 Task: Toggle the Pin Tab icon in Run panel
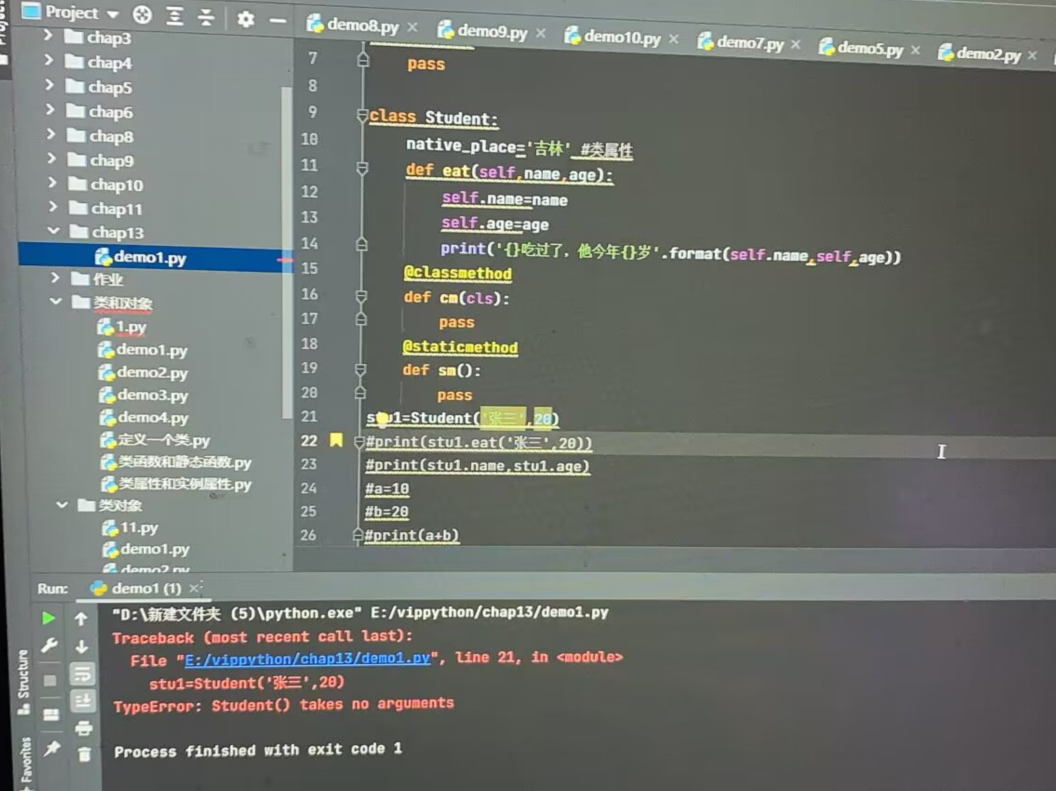[51, 748]
